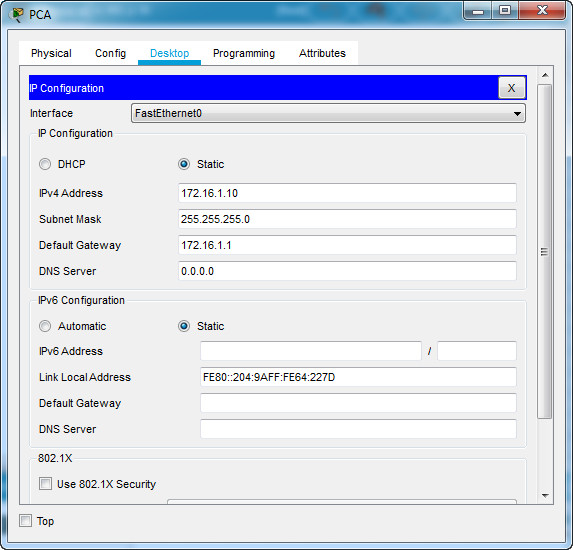This screenshot has height=550, width=573.
Task: Click the scrollbar down arrow
Action: point(545,496)
